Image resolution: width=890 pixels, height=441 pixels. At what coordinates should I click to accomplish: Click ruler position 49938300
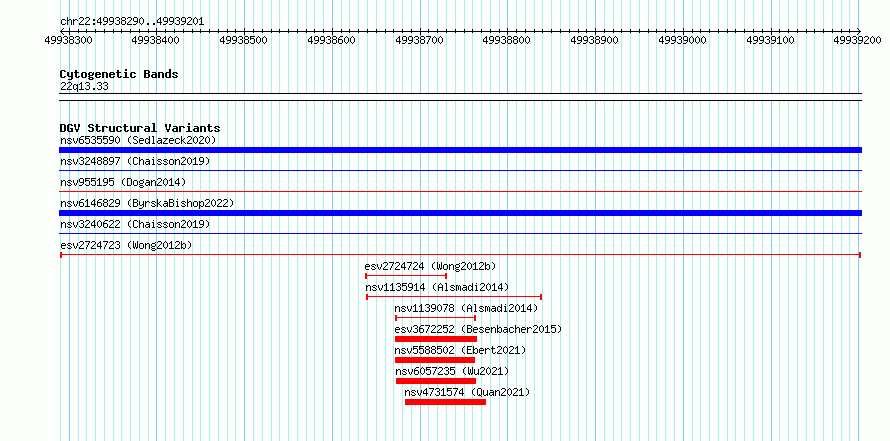[69, 40]
